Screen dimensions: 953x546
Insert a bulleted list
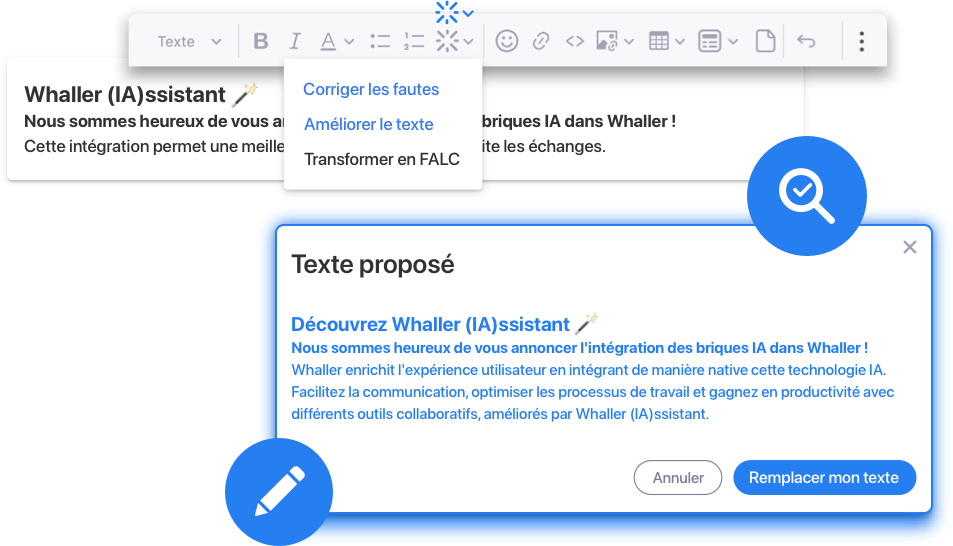pyautogui.click(x=380, y=41)
